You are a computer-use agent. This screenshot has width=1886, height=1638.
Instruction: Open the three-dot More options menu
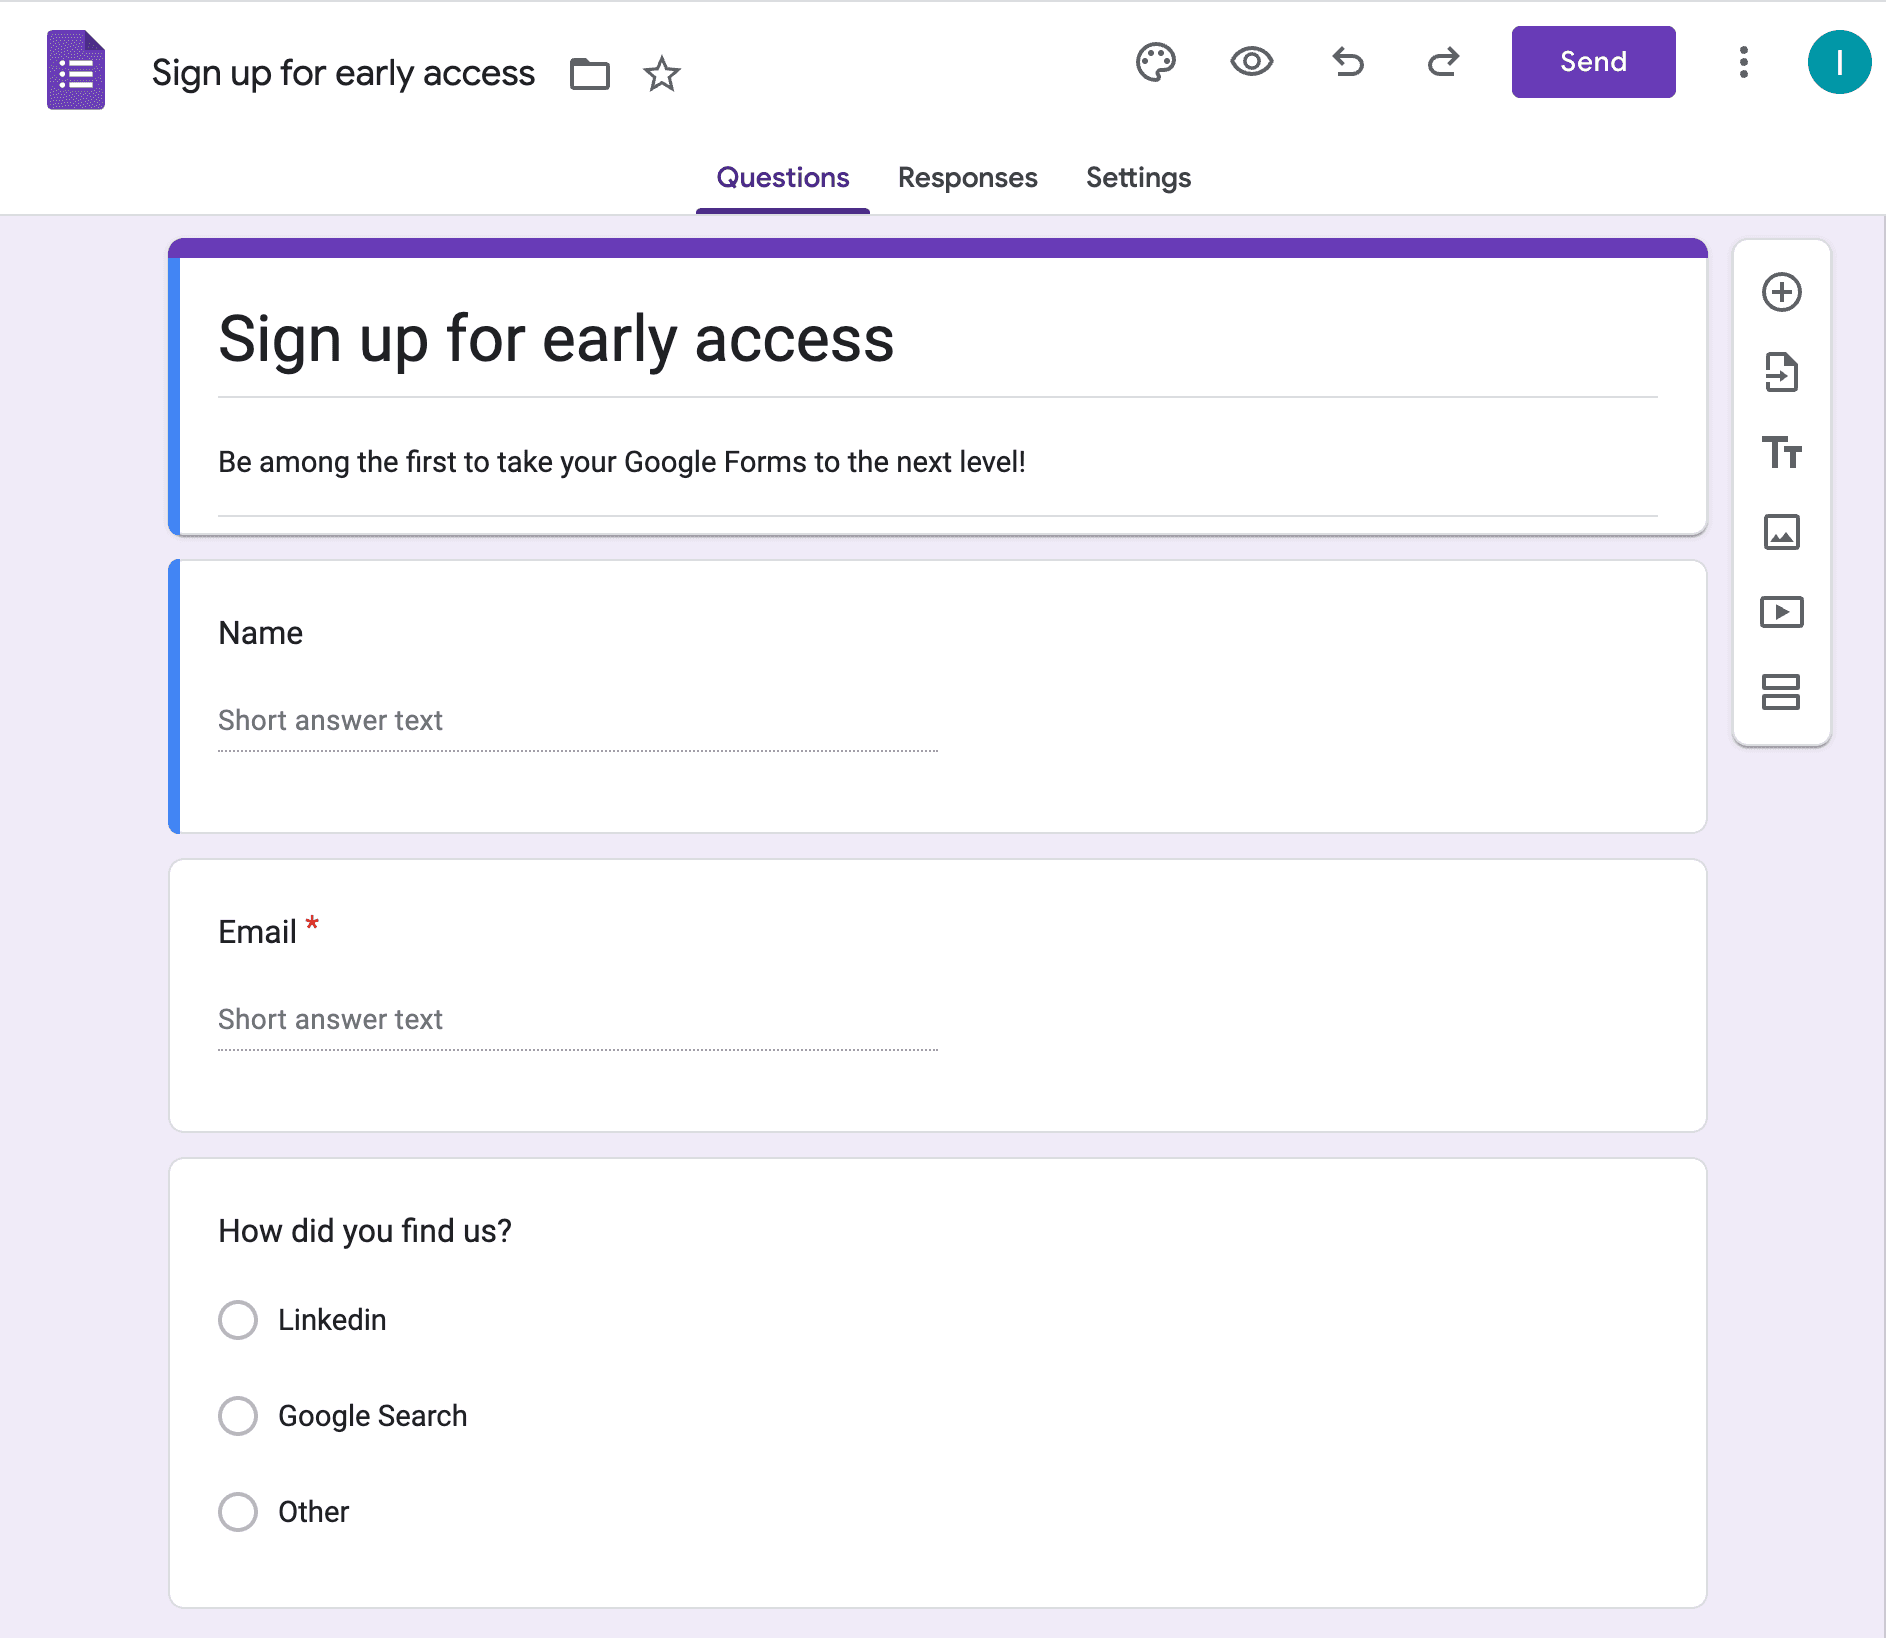(x=1743, y=63)
